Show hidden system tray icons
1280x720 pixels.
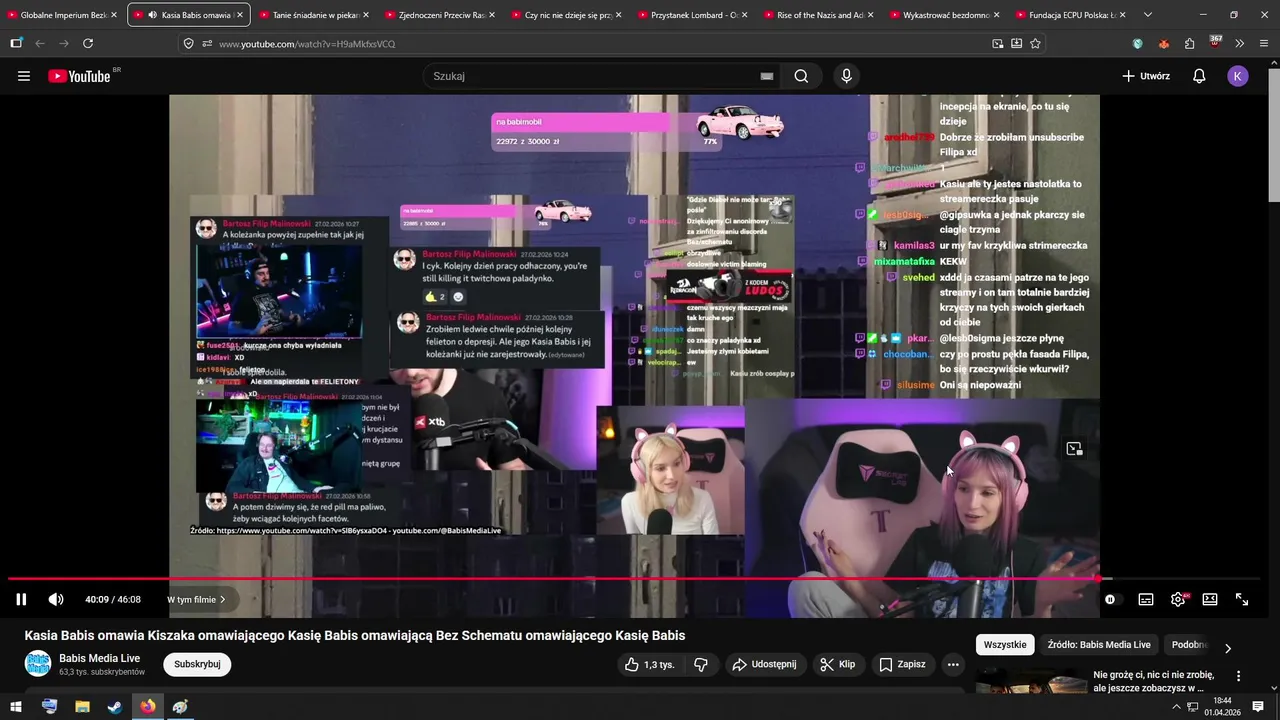[x=1177, y=707]
